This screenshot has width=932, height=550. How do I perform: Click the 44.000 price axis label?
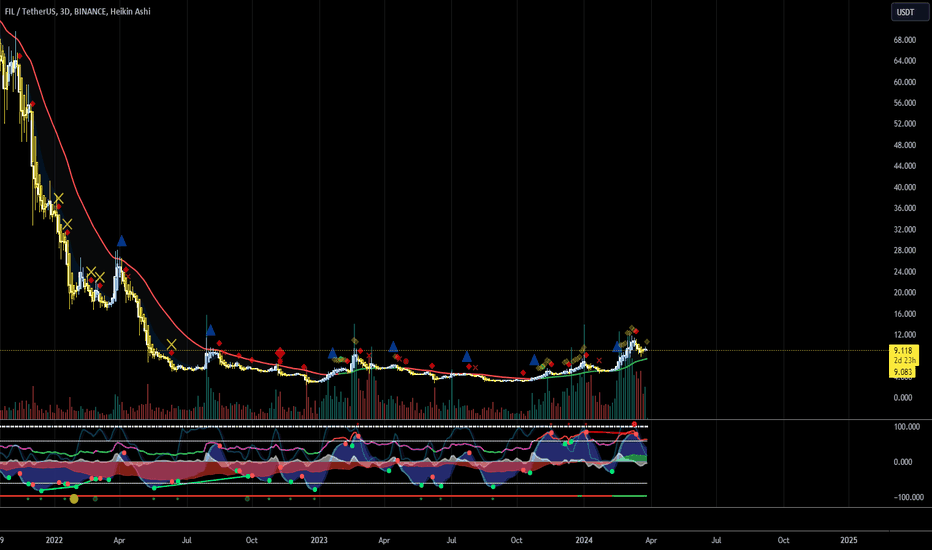(904, 166)
